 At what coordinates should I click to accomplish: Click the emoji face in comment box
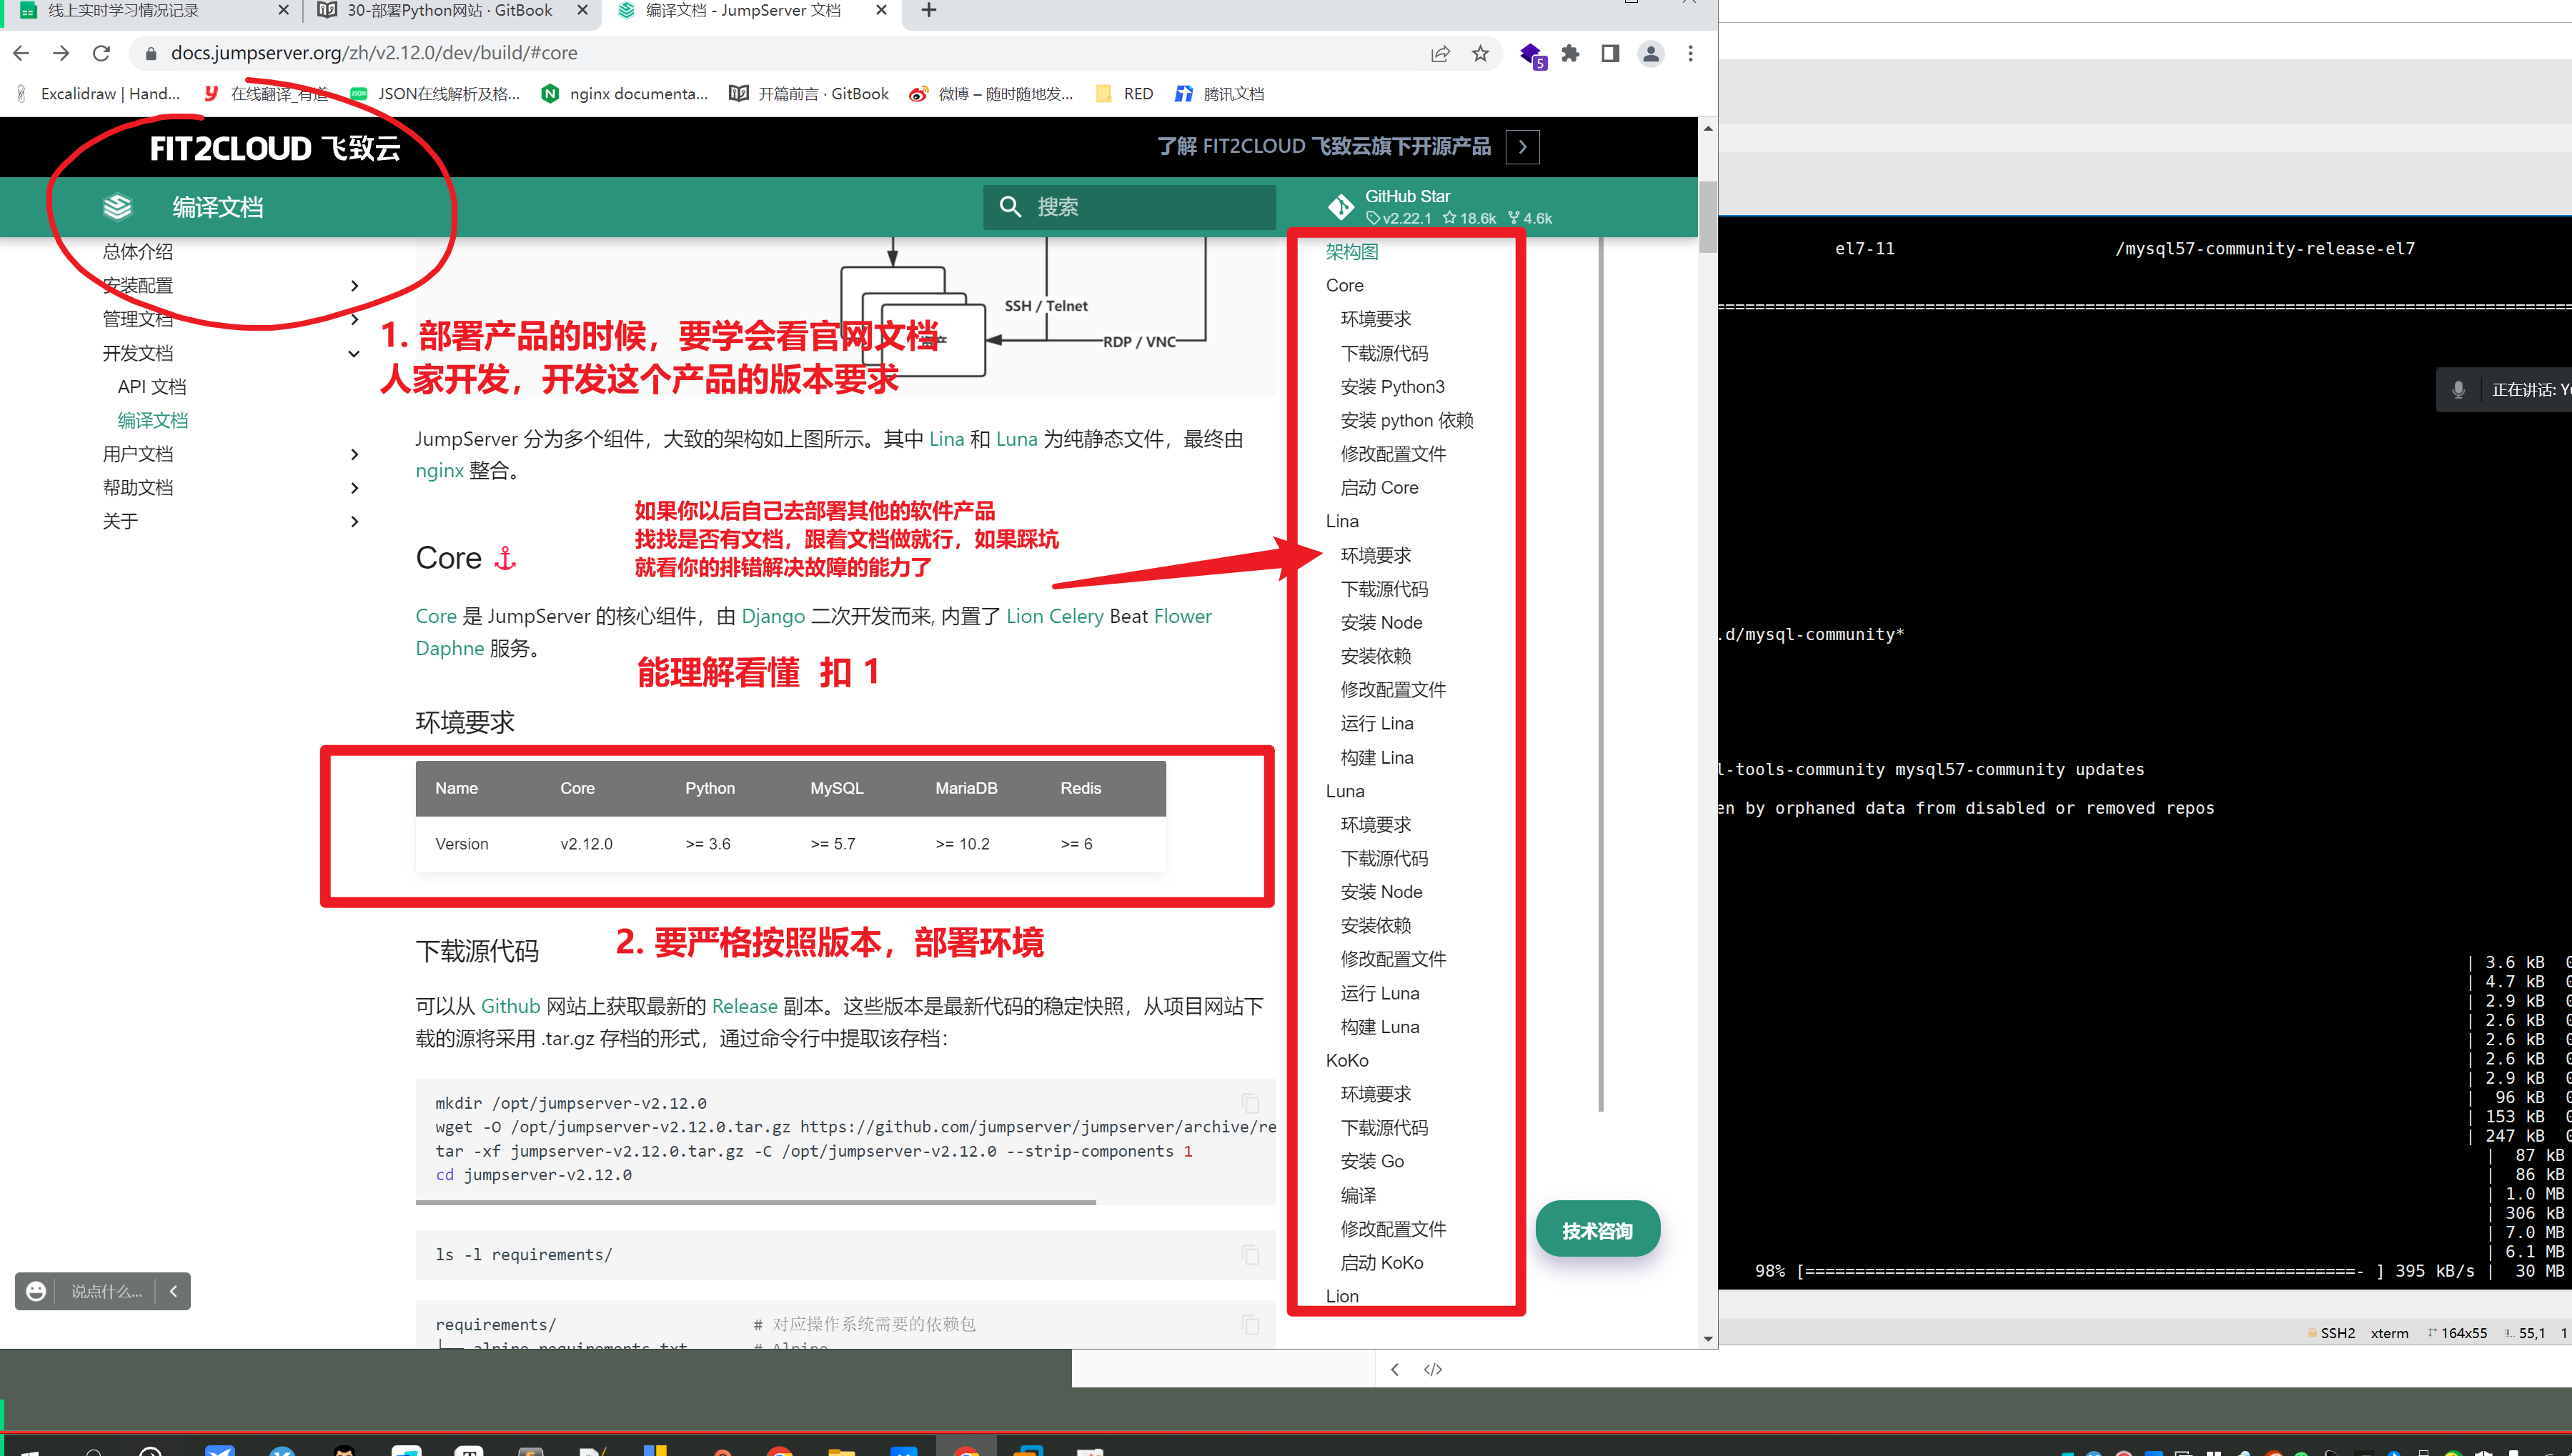pyautogui.click(x=36, y=1291)
